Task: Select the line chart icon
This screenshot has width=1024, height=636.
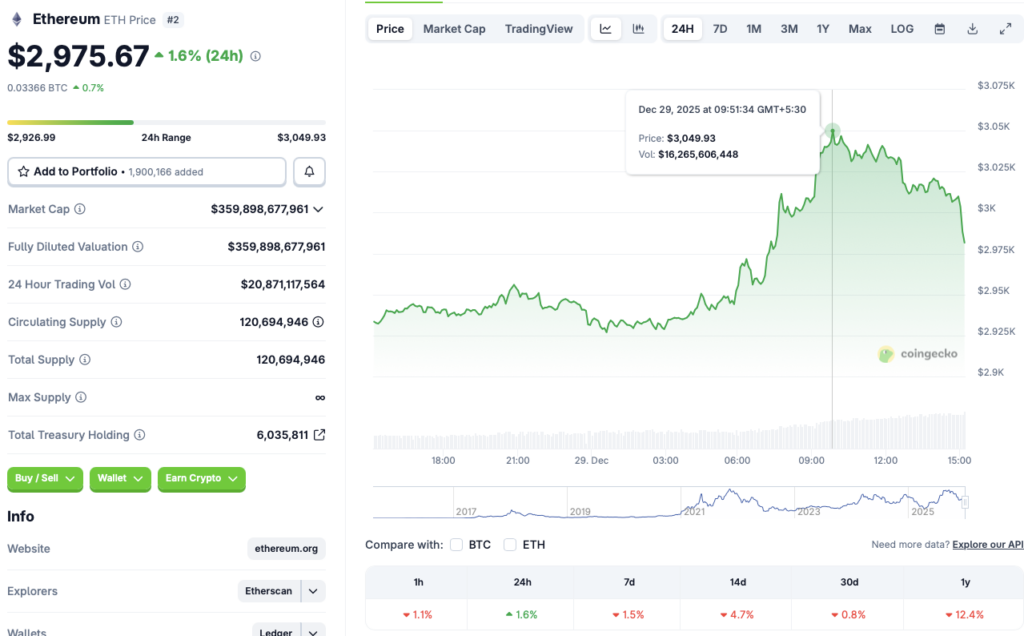Action: tap(605, 29)
